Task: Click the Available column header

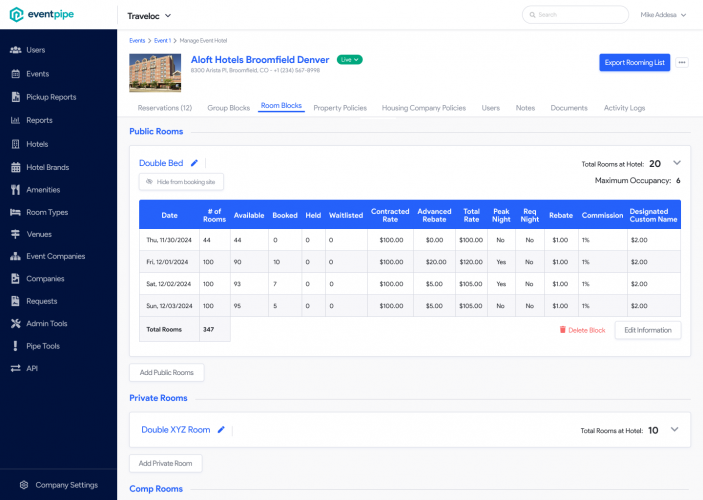Action: (249, 215)
